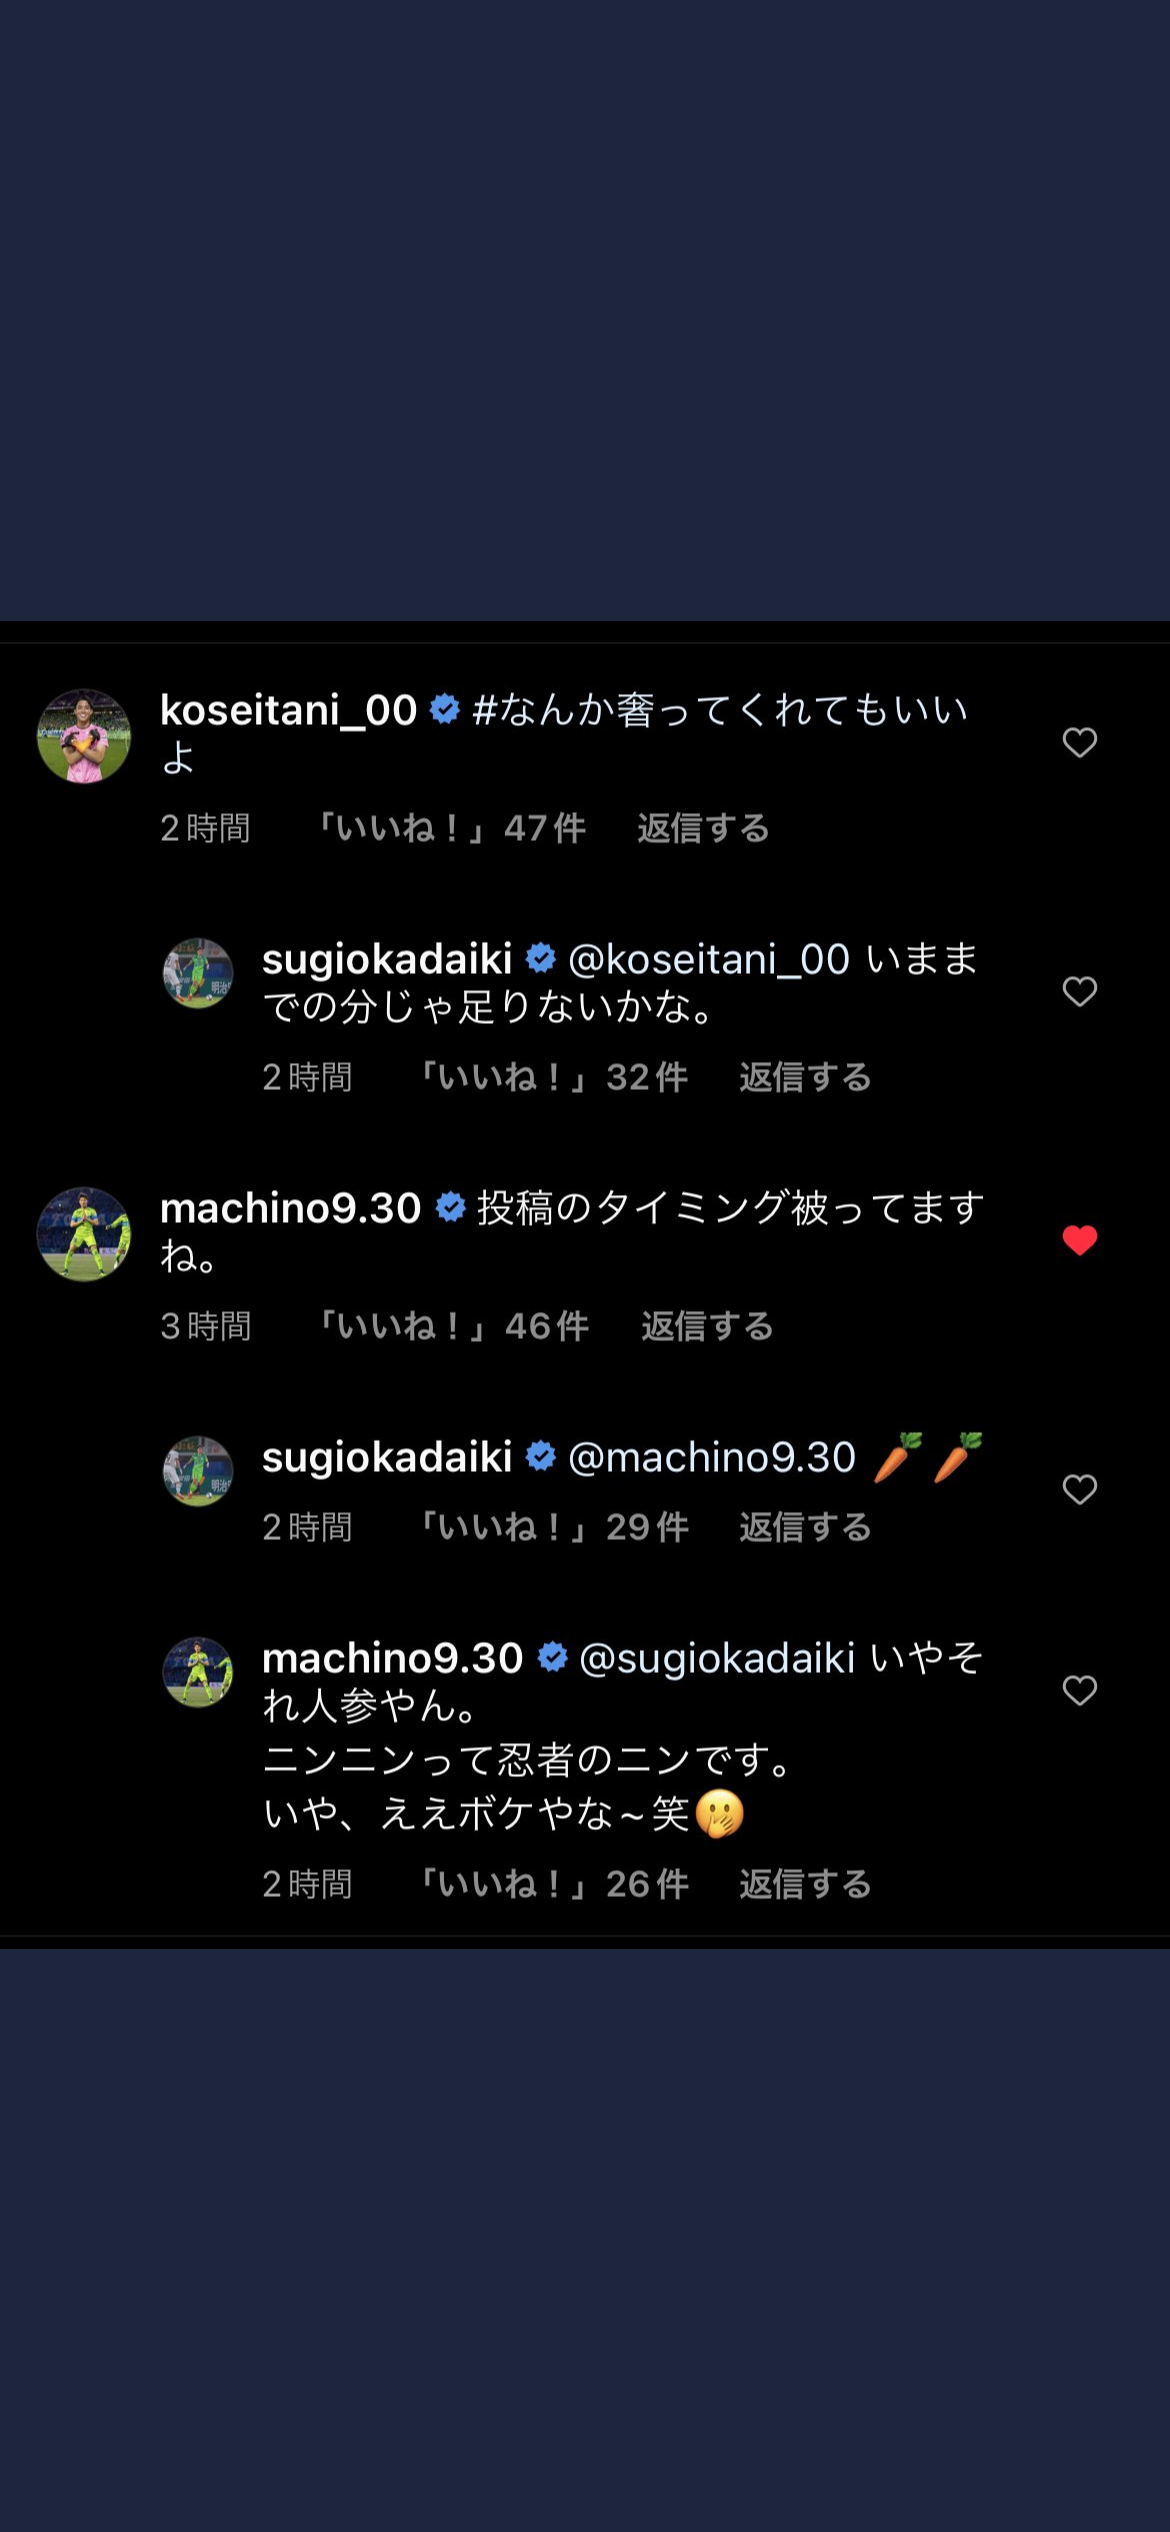Tap heart on sugiokadaiki's reply to koseitani_00
This screenshot has height=2532, width=1170.
click(x=1079, y=991)
